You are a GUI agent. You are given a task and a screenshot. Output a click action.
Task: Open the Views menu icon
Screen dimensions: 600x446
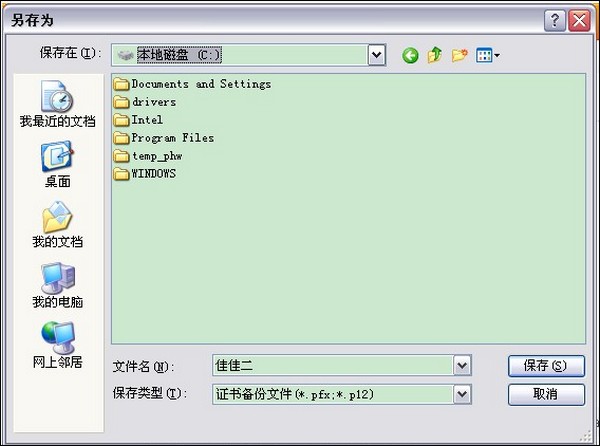pos(488,56)
